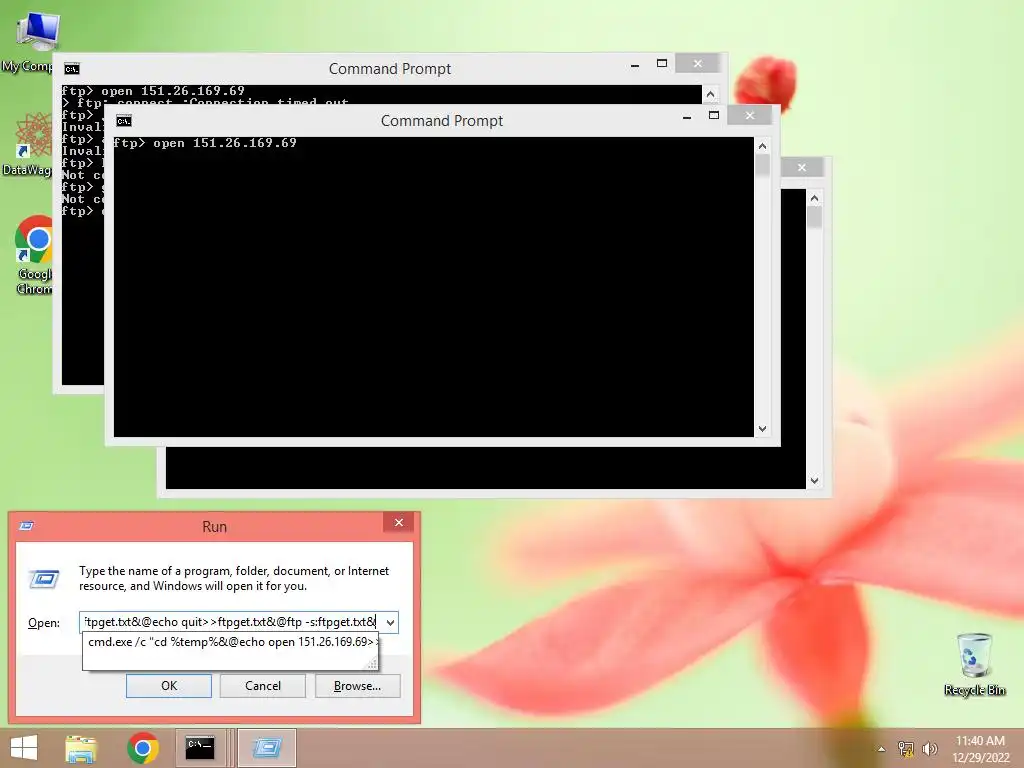Launch Google Chrome from the desktop shortcut
Screen dimensions: 1024x768
[33, 255]
